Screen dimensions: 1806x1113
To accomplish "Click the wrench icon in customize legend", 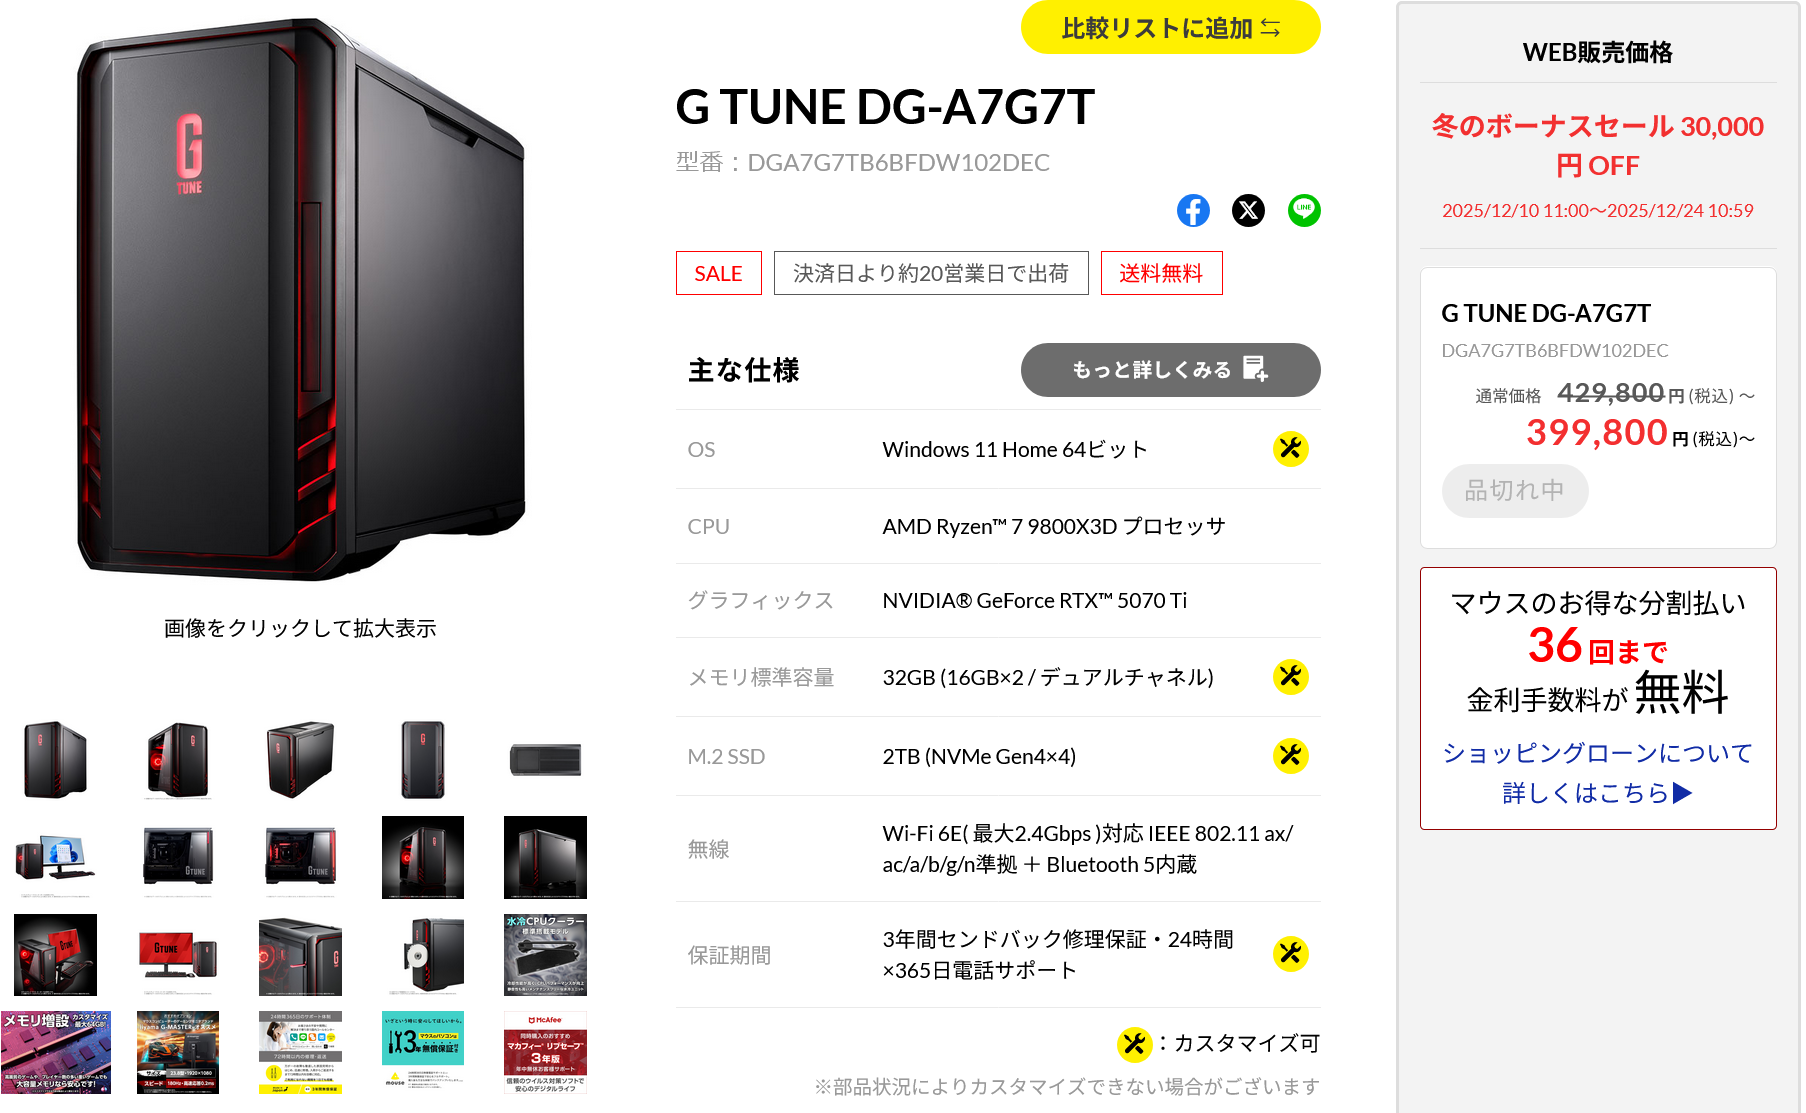I will [x=1134, y=1045].
